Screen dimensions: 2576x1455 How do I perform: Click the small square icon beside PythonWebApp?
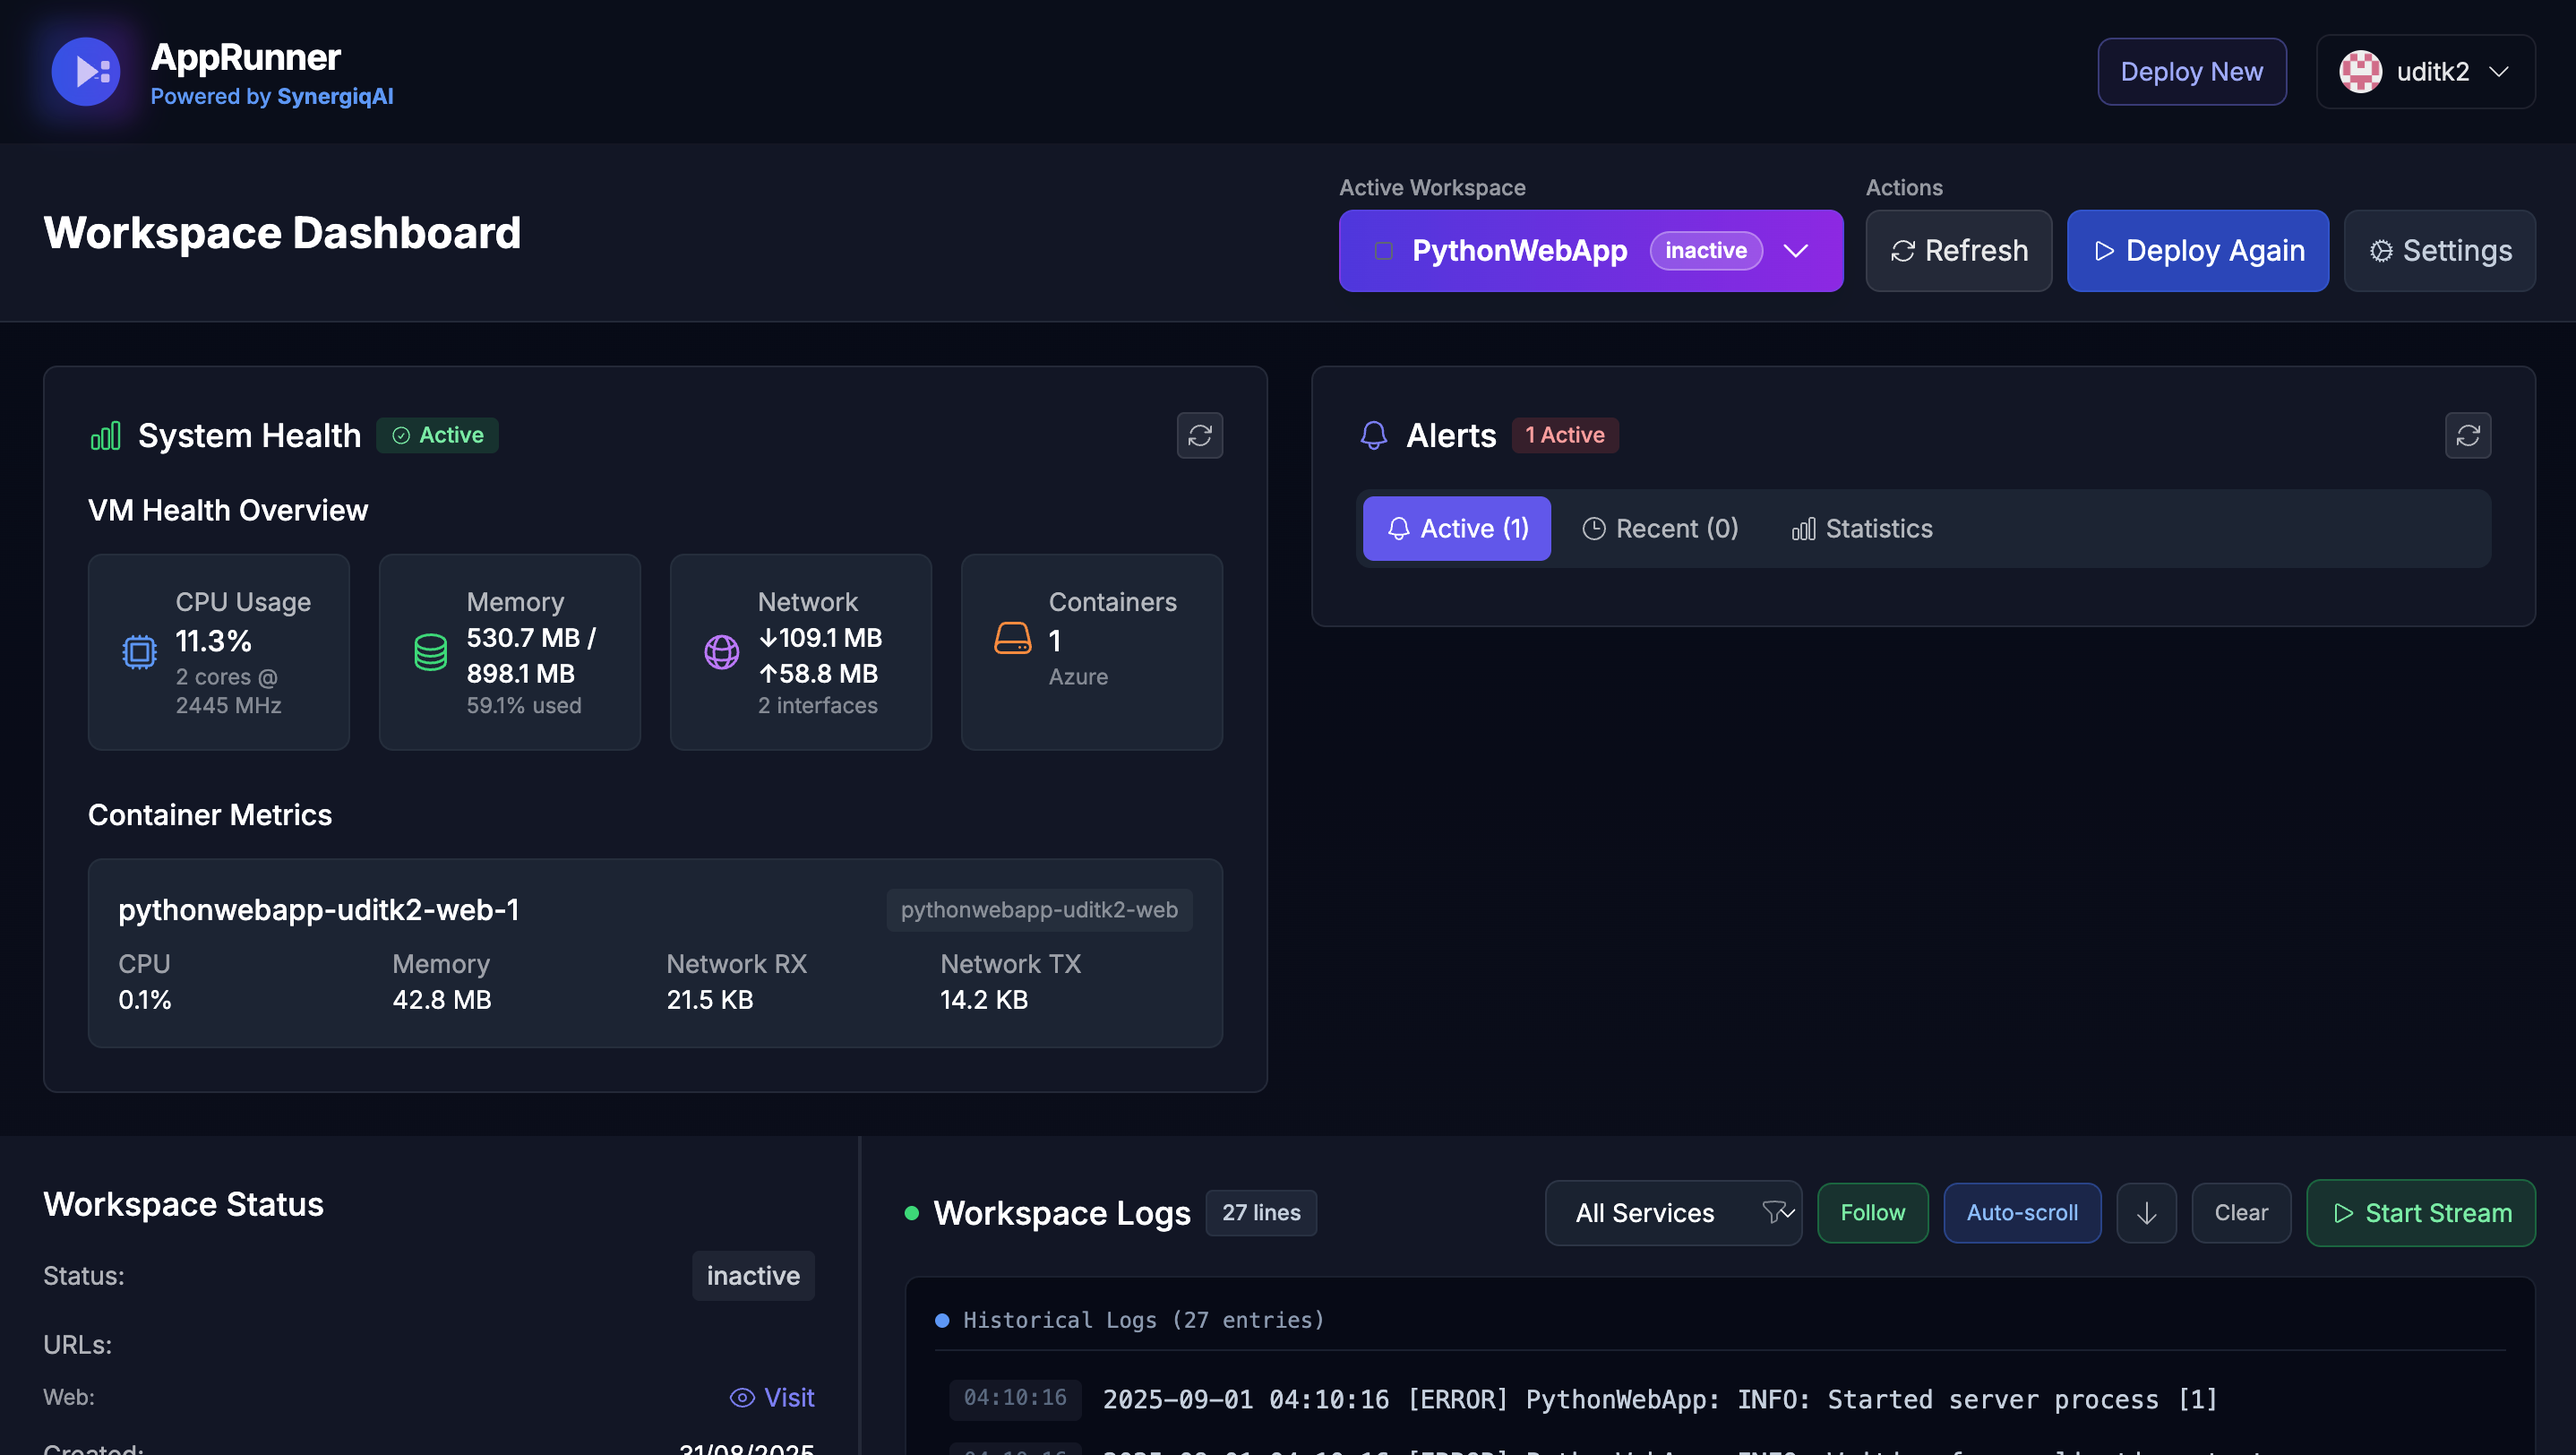pos(1383,251)
